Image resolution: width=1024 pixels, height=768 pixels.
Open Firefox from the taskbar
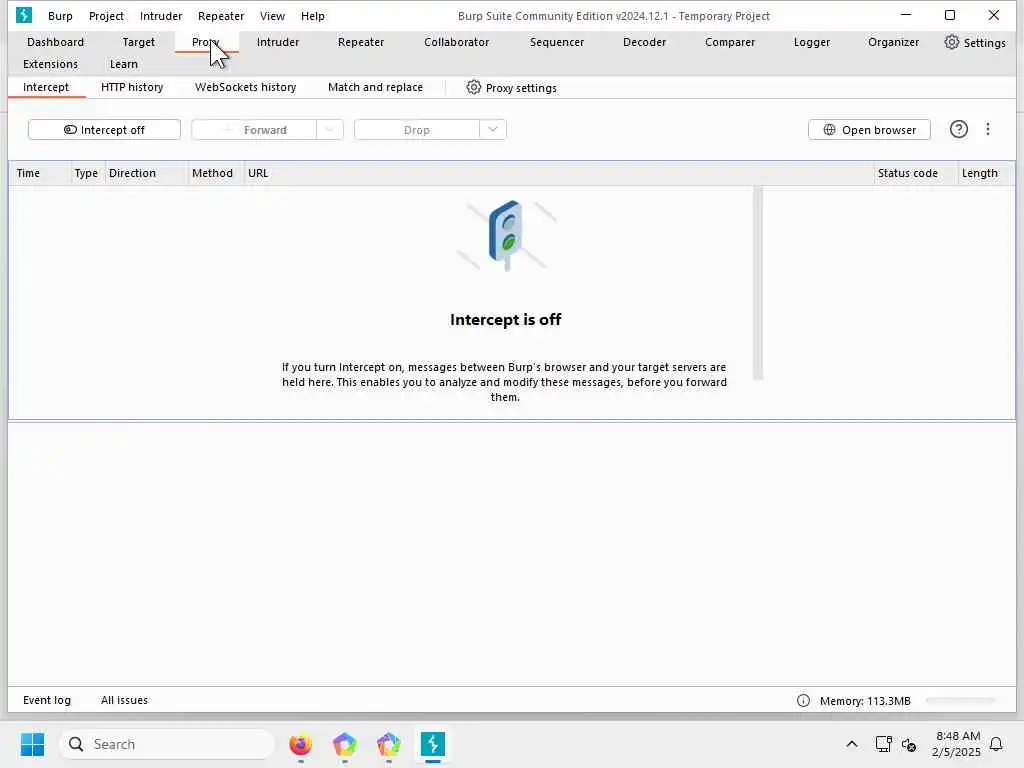[300, 744]
